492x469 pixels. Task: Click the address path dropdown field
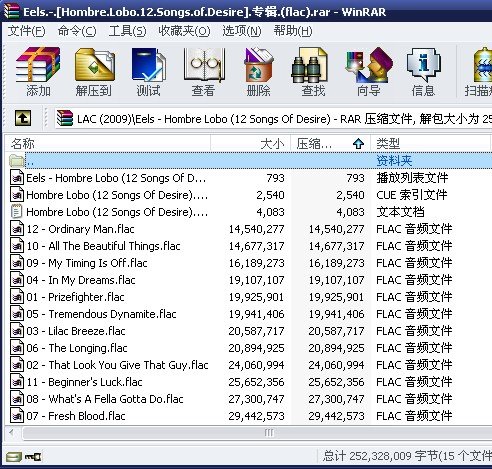tap(273, 118)
